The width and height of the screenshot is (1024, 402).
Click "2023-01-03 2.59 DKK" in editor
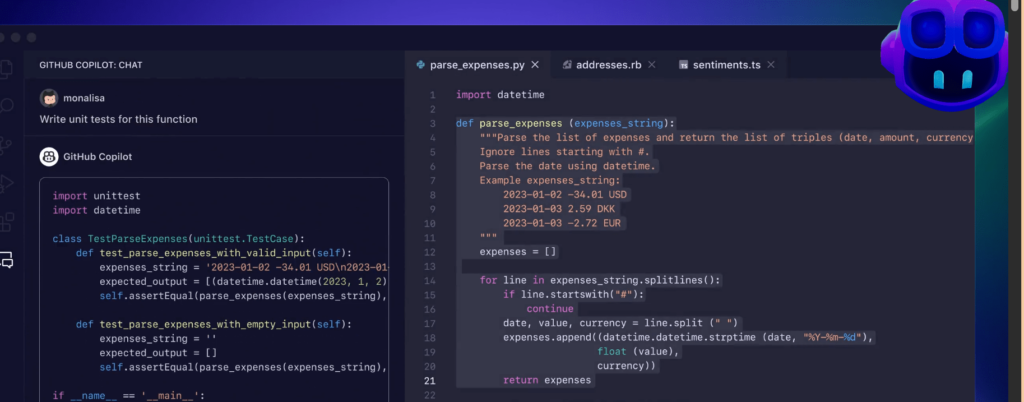click(559, 209)
